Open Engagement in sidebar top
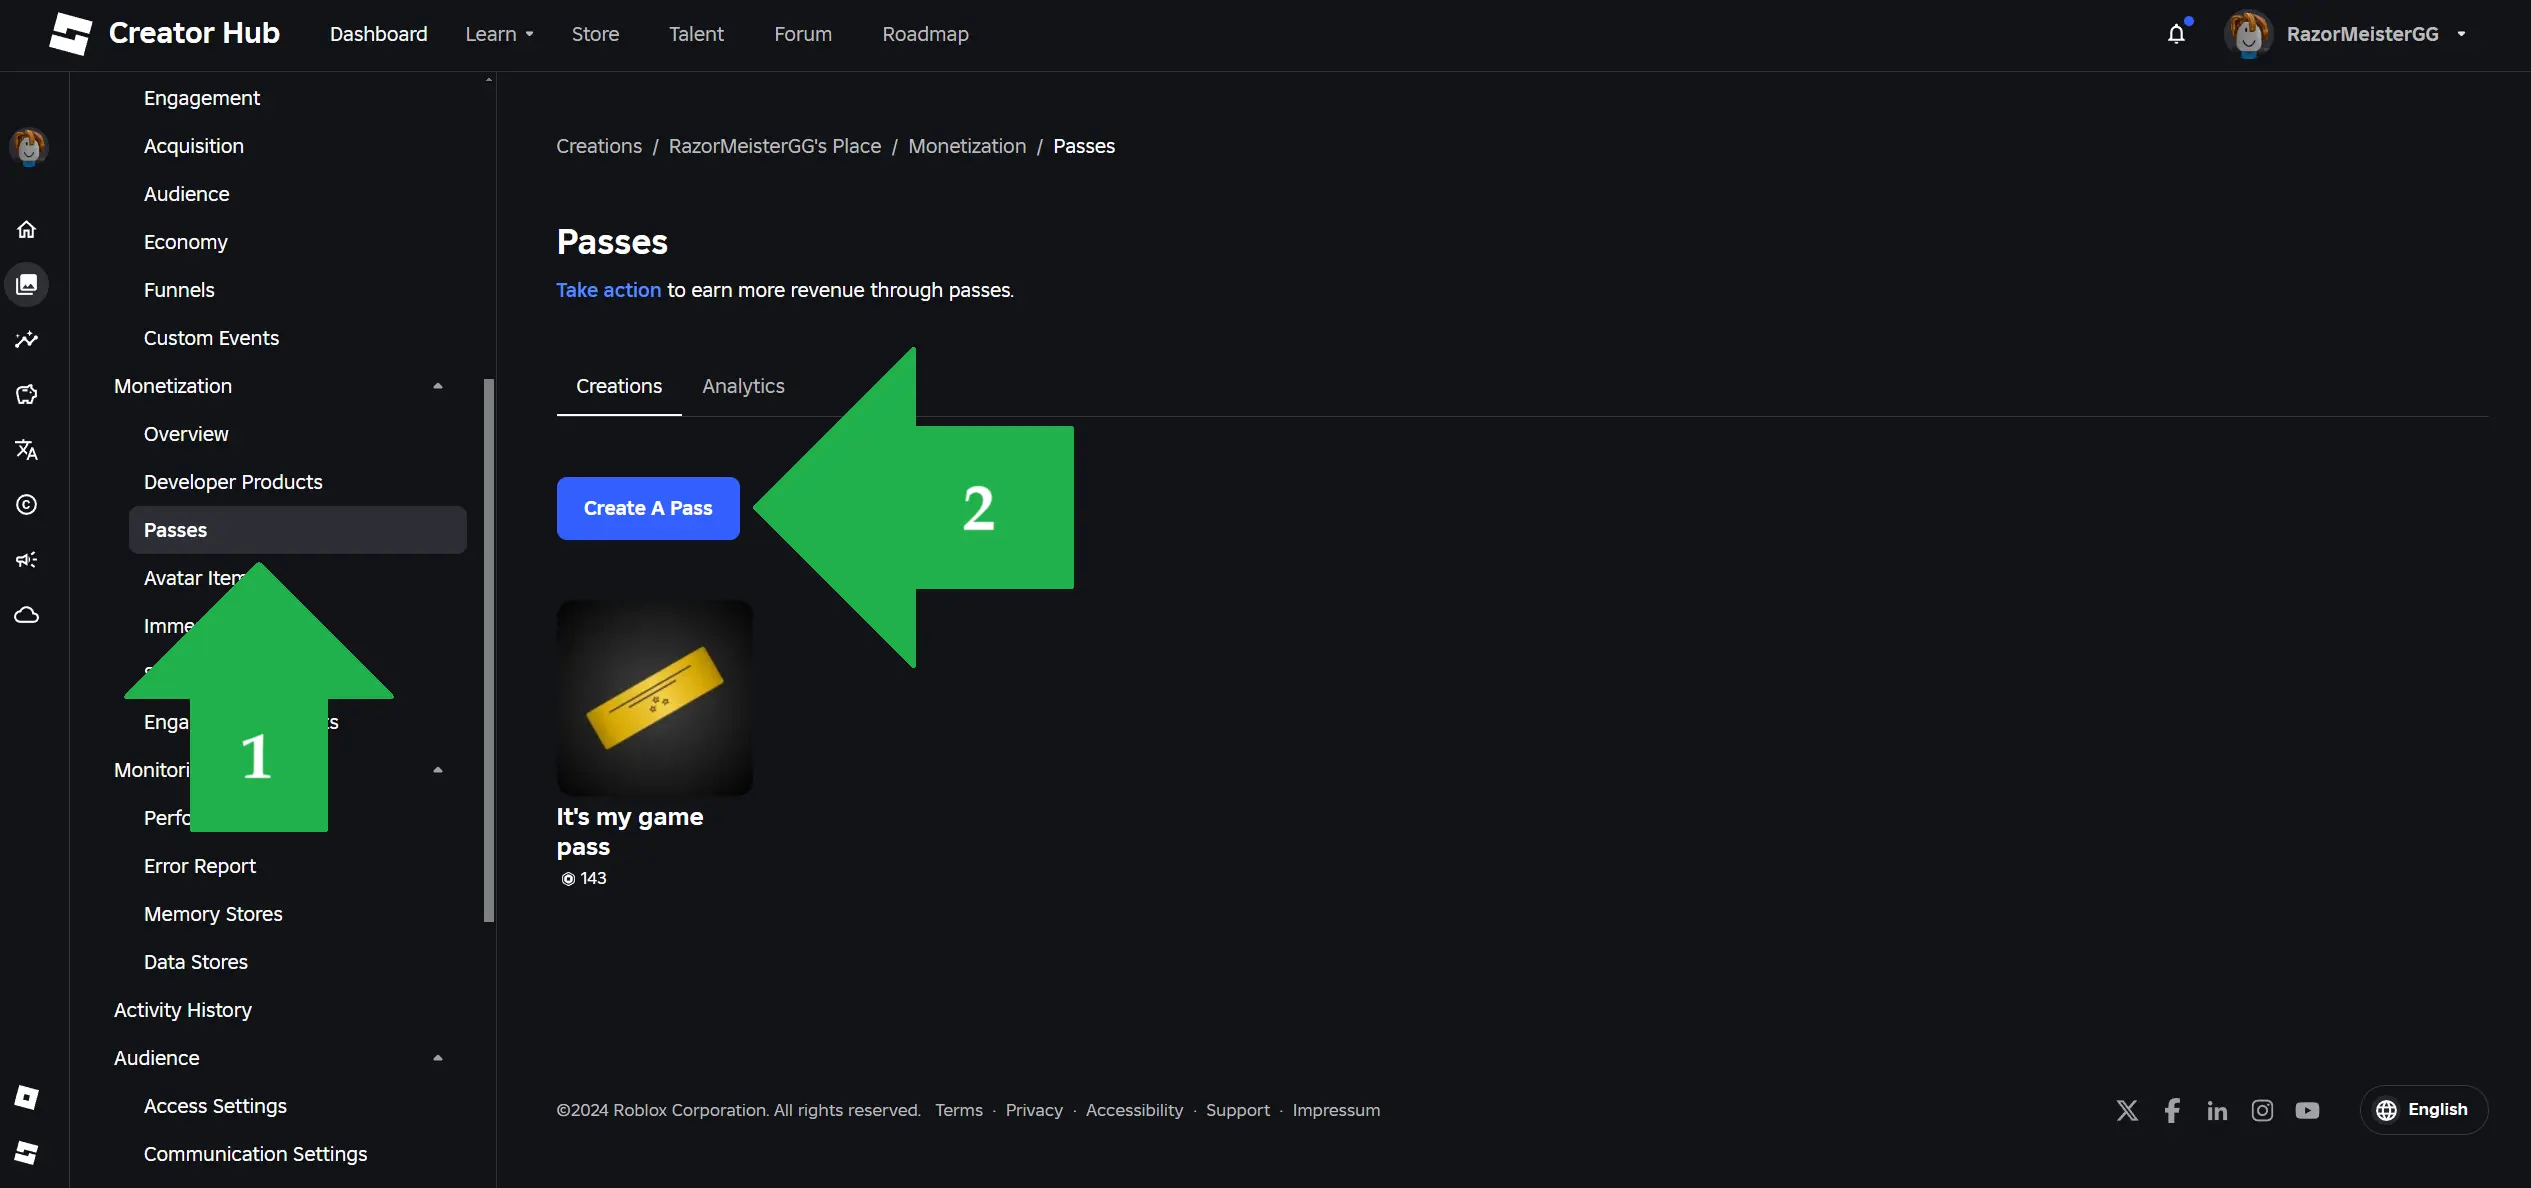 202,98
